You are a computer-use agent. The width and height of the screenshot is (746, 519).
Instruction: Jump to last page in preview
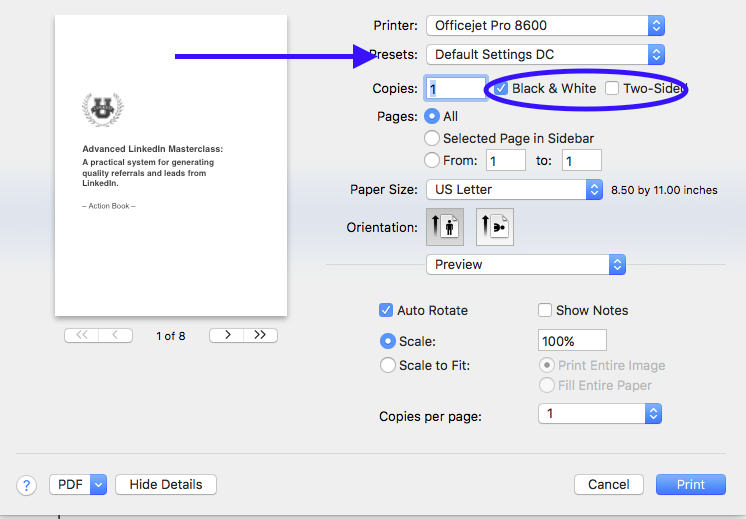260,335
